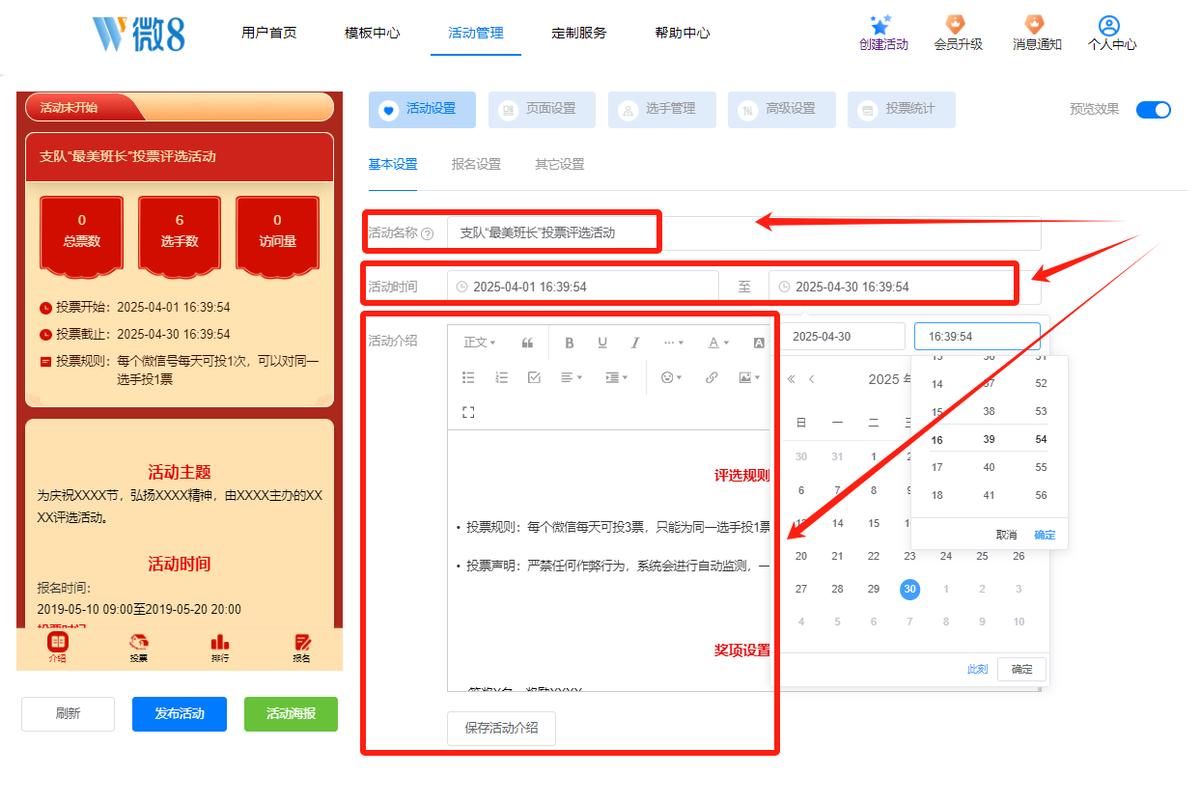Select day 21 in the calendar

tap(837, 556)
